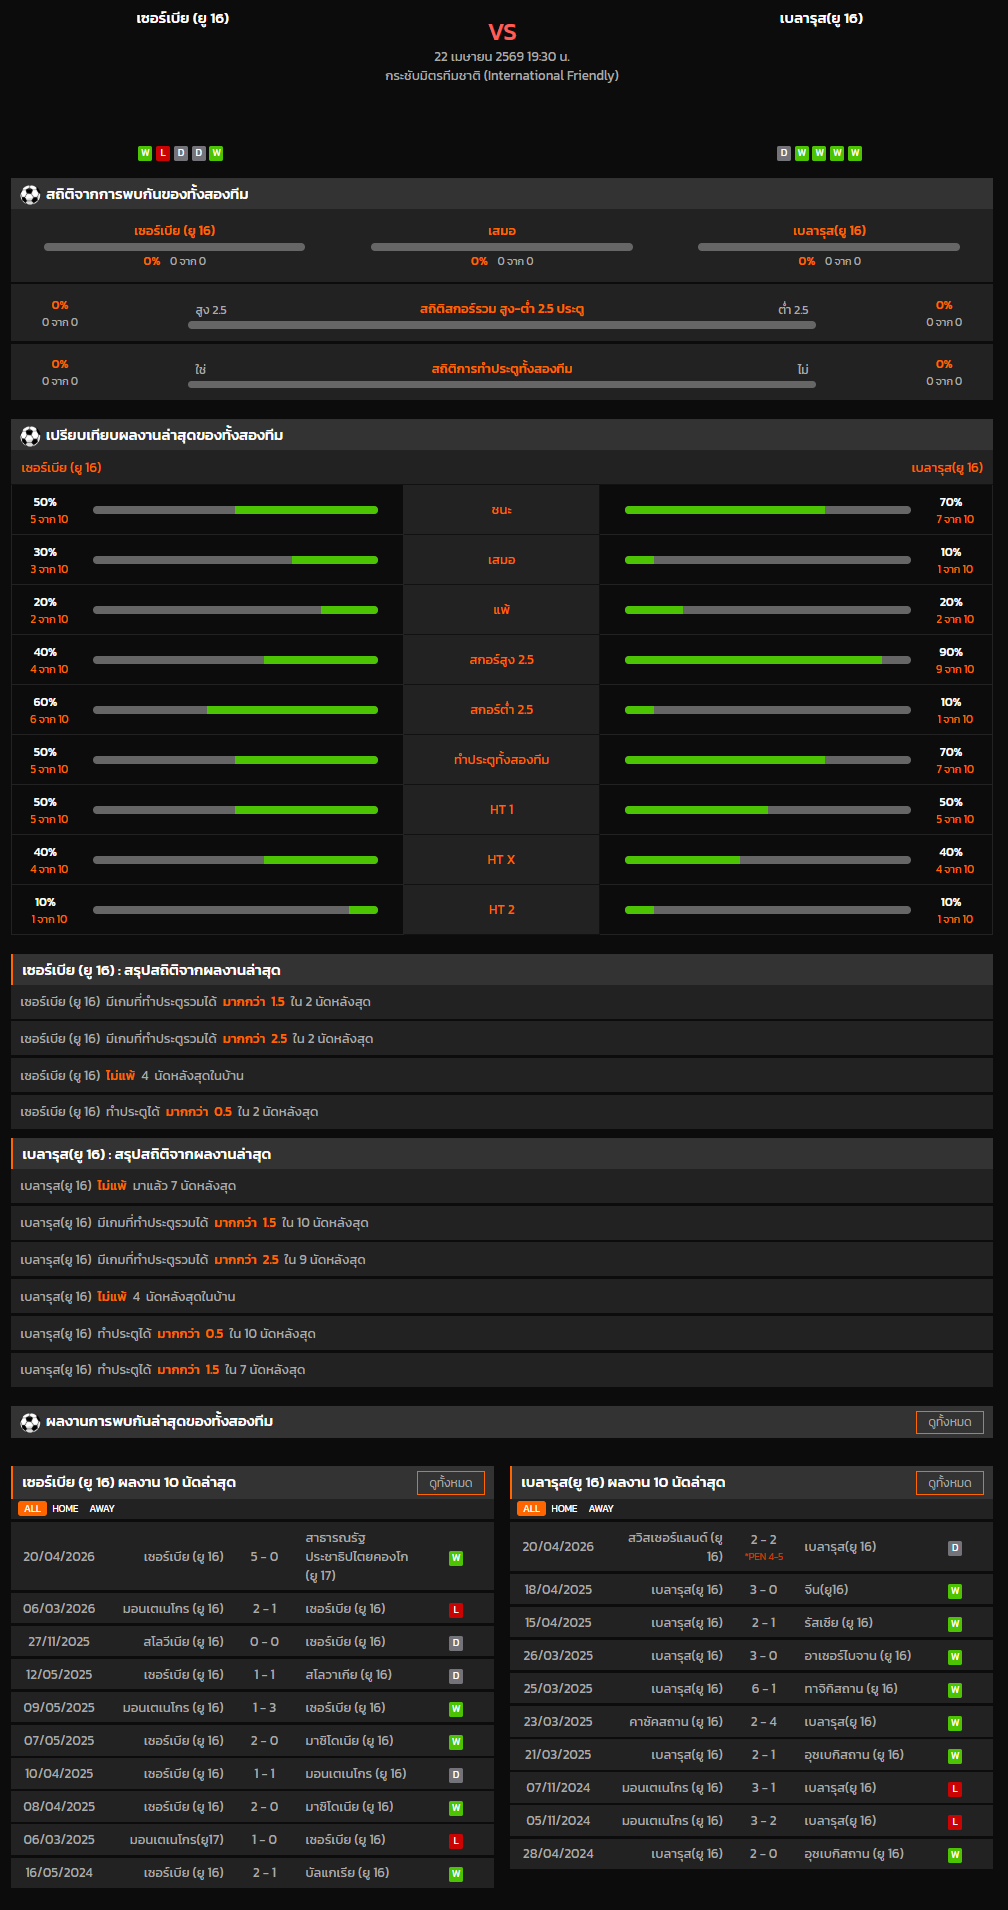Click the D result badge for the Switzerland 2 - 2 match
Image resolution: width=1008 pixels, height=1910 pixels.
click(955, 1548)
